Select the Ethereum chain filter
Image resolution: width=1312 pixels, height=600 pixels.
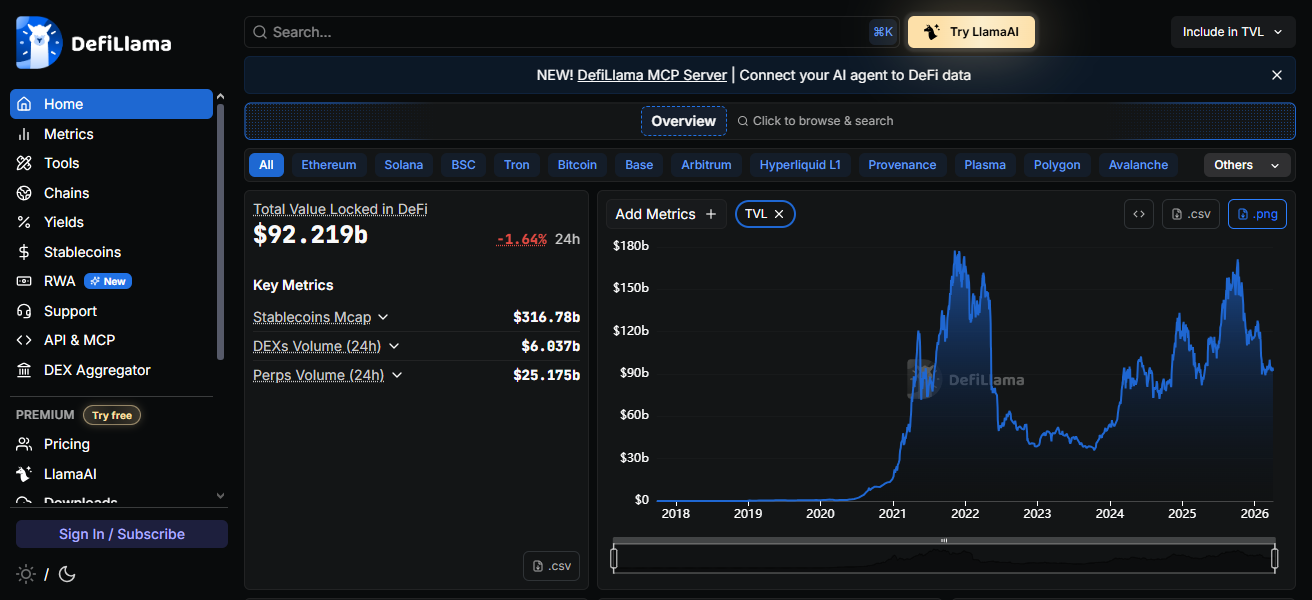[328, 165]
